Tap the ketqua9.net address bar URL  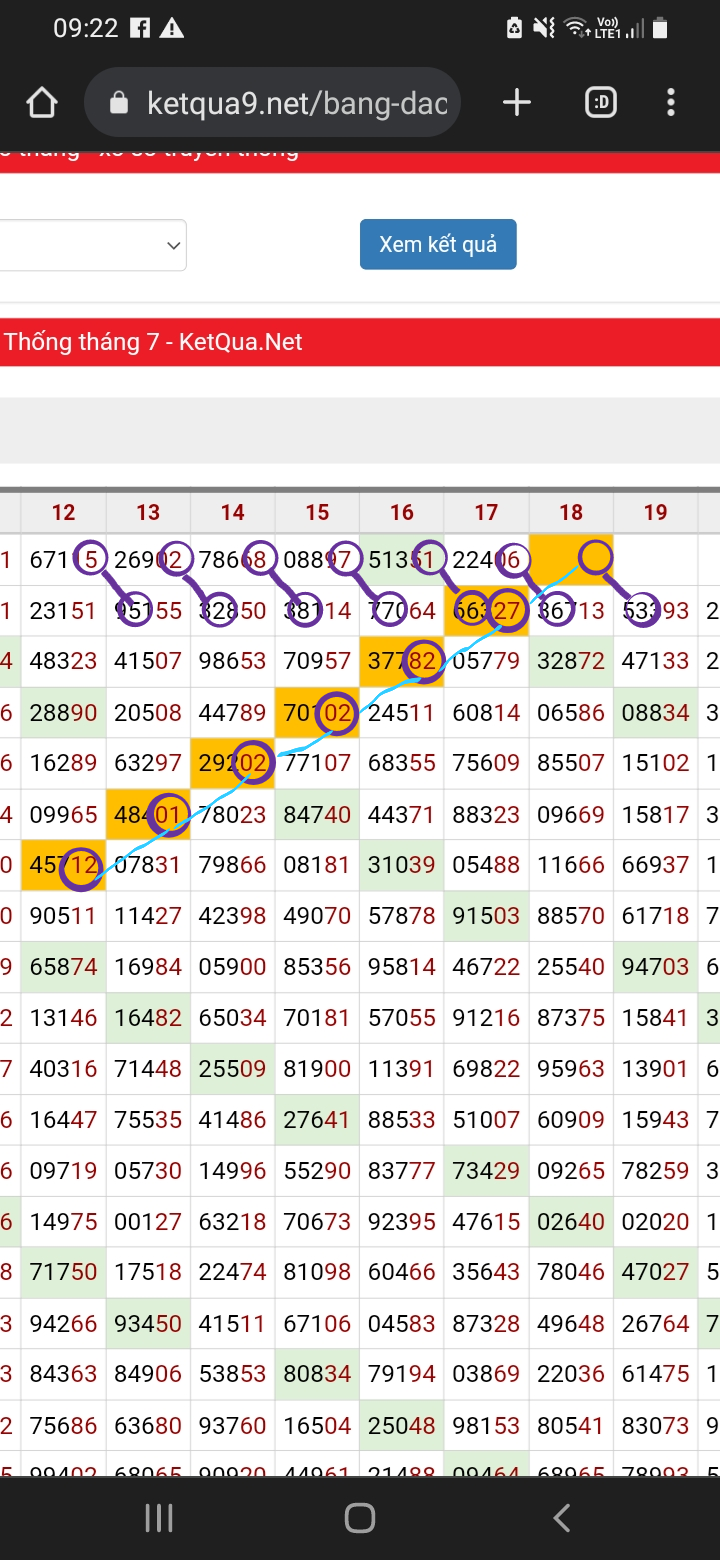(296, 103)
